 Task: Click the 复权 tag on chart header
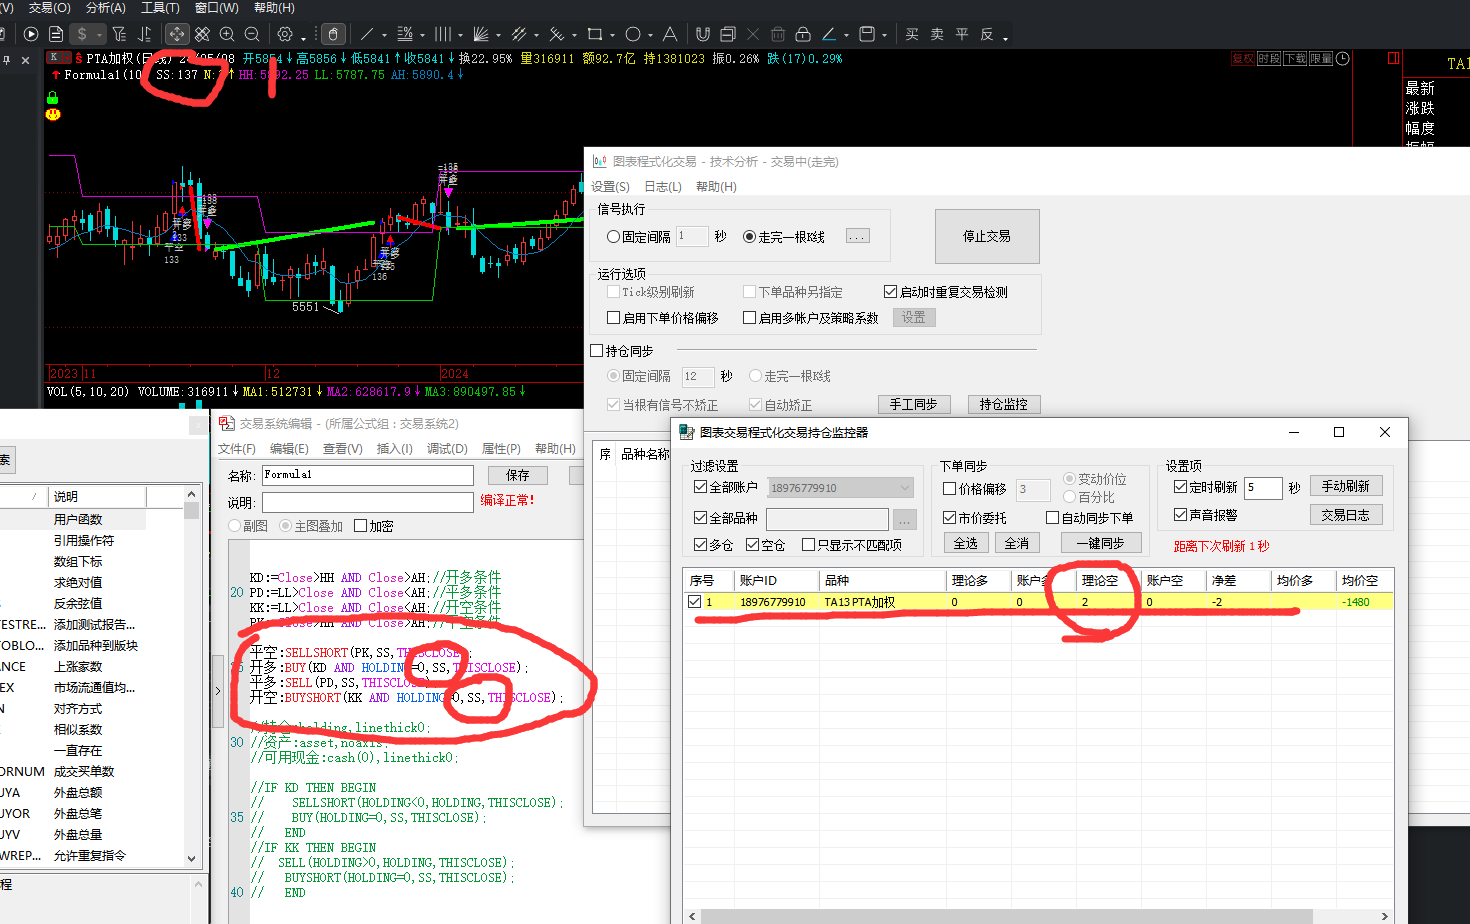click(x=1243, y=59)
